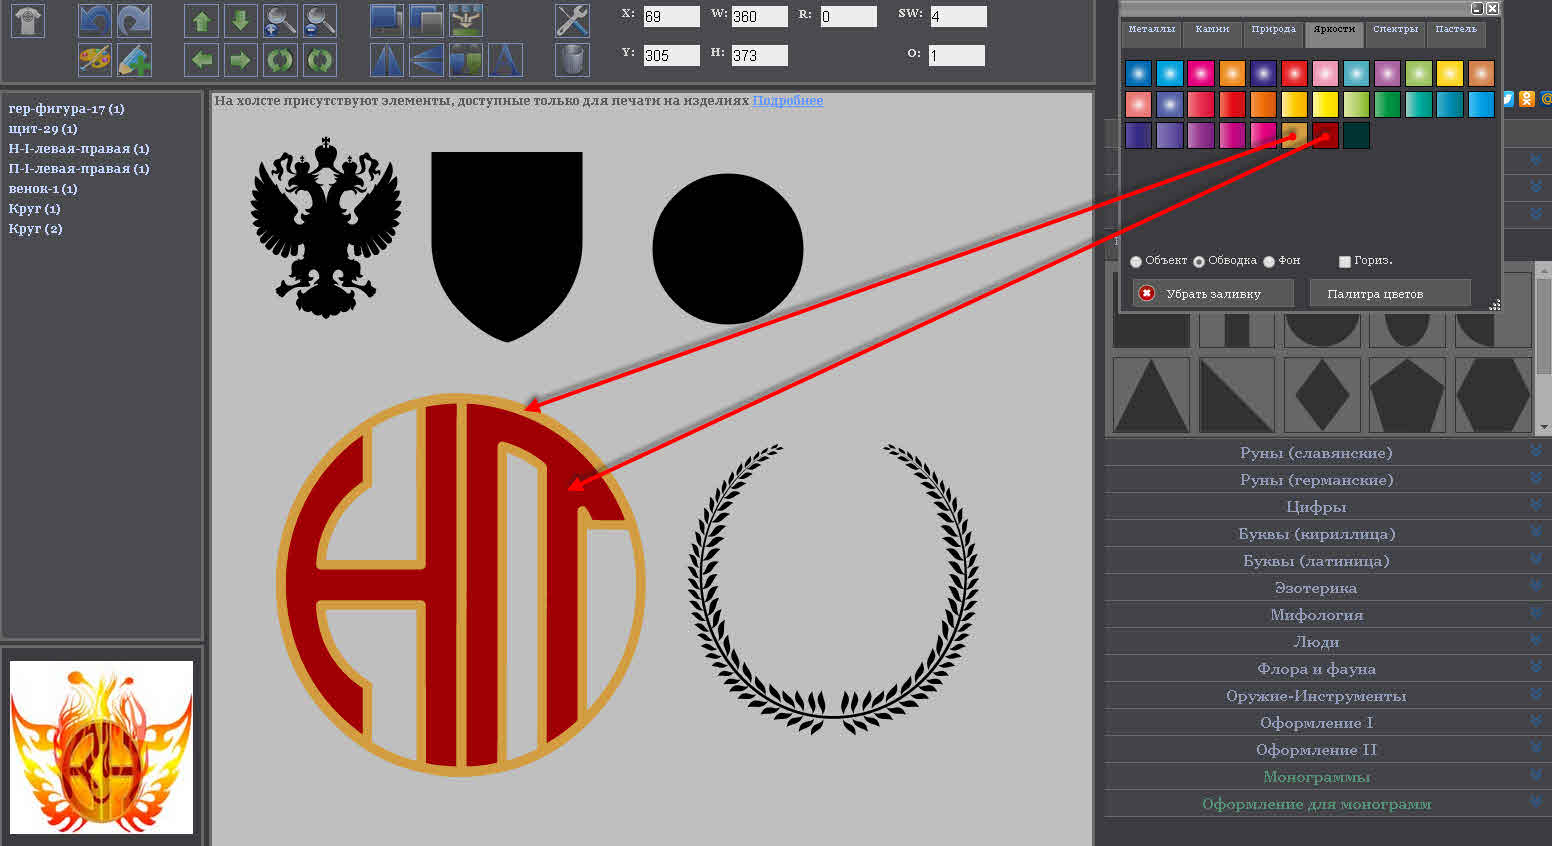Click the Odnoklassniki social icon
Image resolution: width=1552 pixels, height=846 pixels.
1527,98
